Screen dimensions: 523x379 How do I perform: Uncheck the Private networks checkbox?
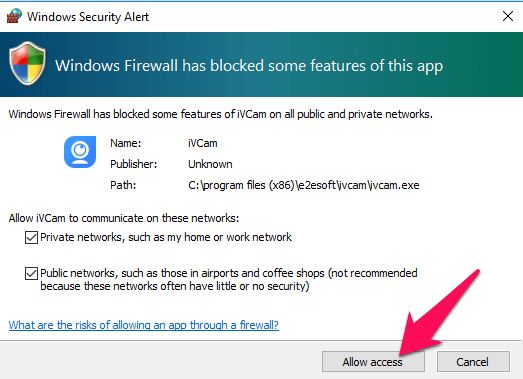[x=31, y=238]
